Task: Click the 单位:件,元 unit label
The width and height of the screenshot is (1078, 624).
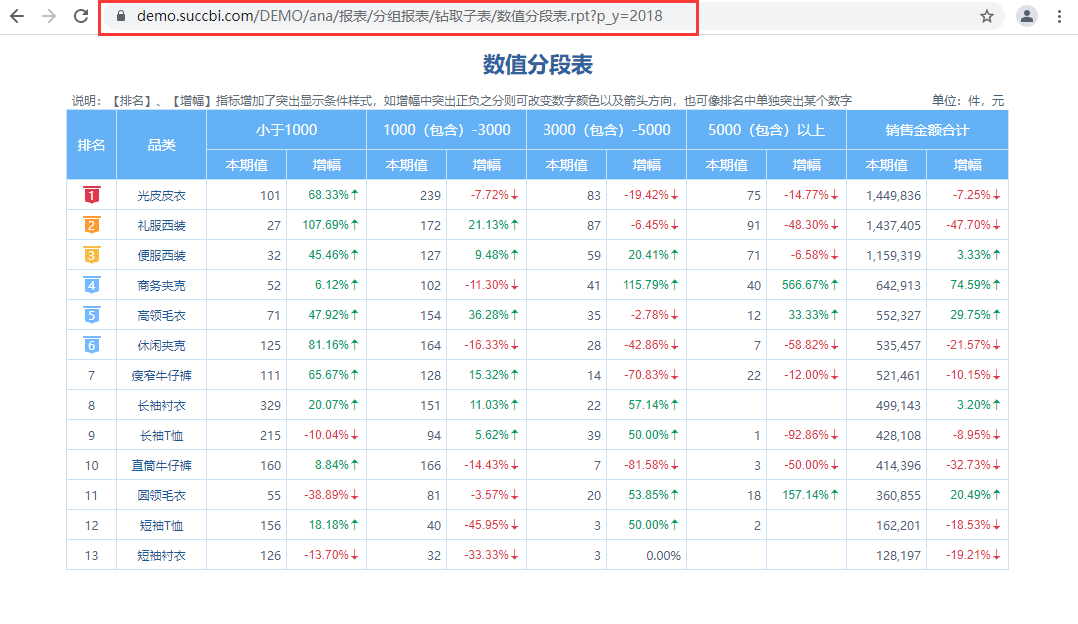Action: 968,101
